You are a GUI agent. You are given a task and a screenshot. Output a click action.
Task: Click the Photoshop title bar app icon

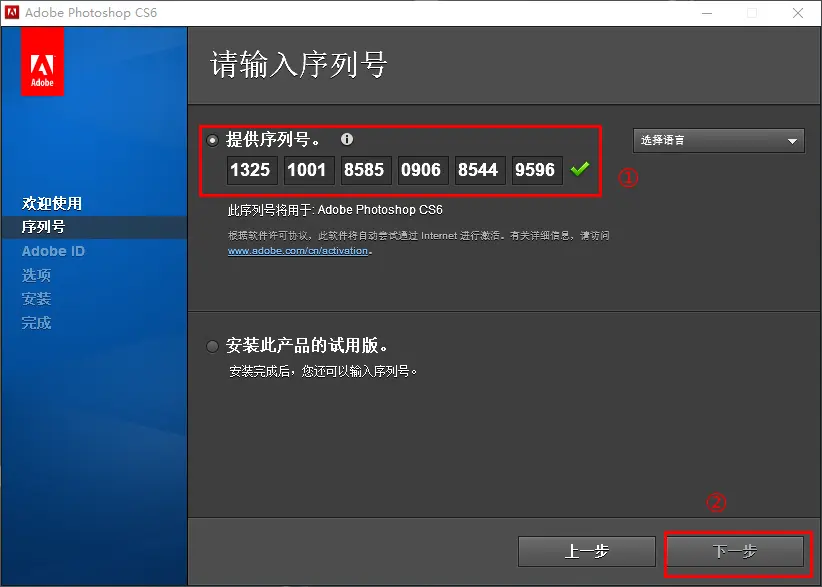coord(12,13)
